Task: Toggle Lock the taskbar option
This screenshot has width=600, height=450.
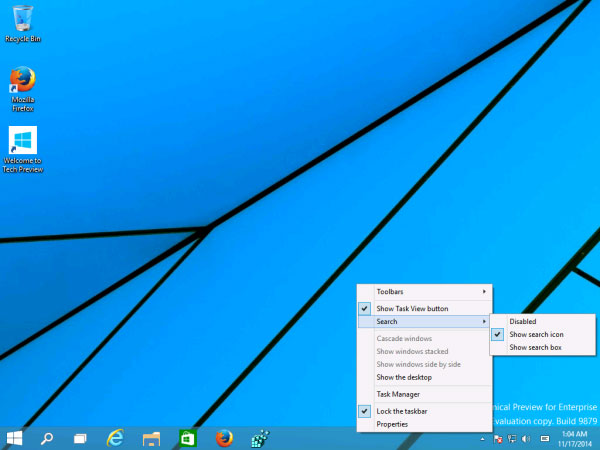Action: [425, 411]
